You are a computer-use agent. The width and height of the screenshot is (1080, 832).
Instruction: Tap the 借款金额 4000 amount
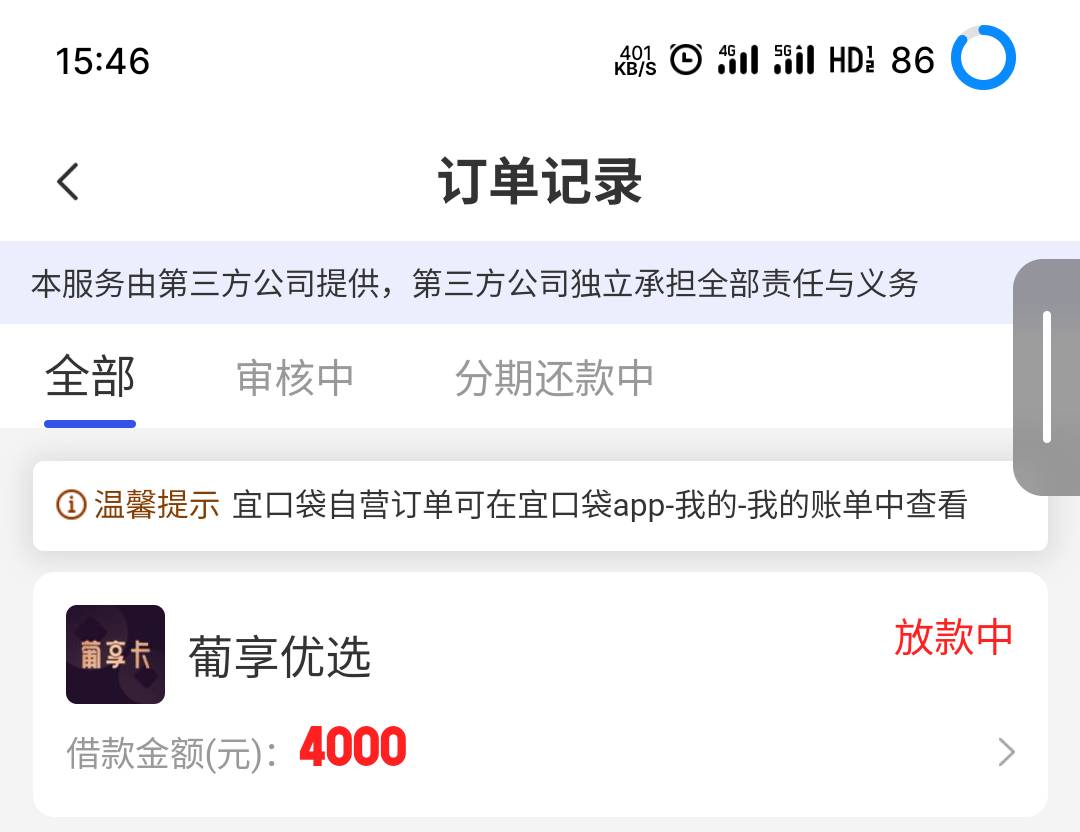pyautogui.click(x=353, y=747)
